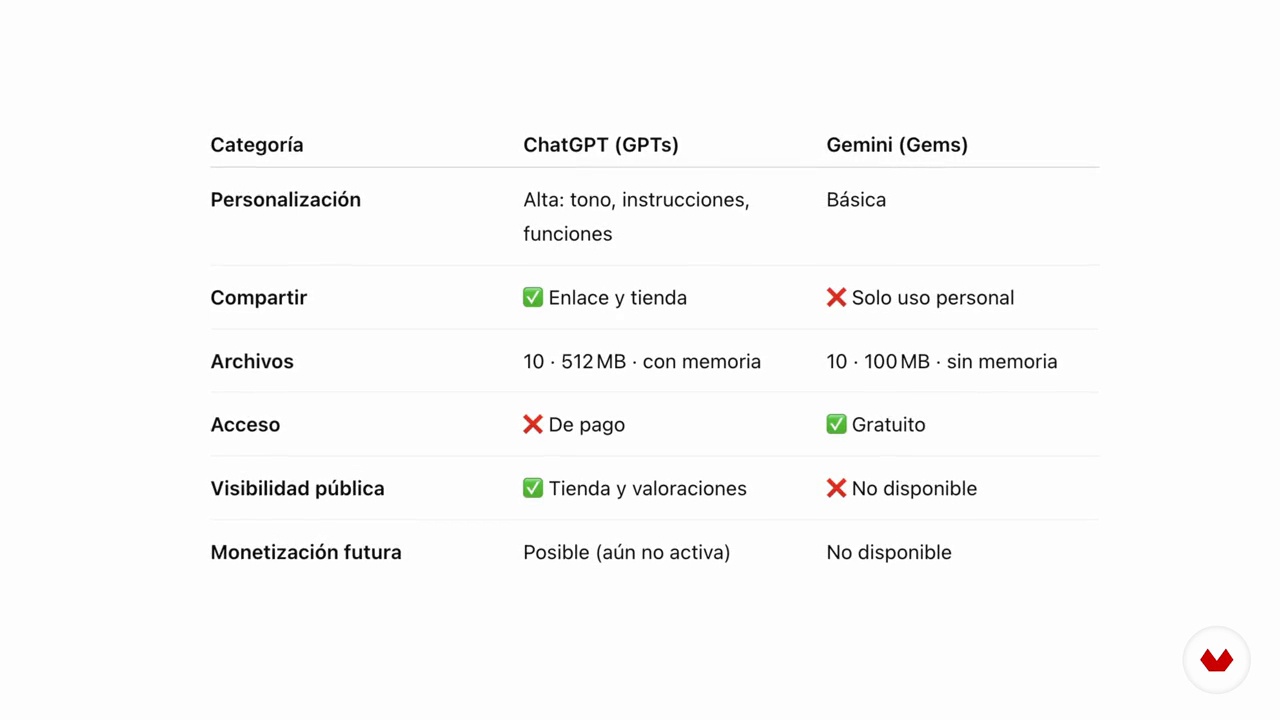Click the 'Posible (aún no activa)' cell

[x=627, y=552]
